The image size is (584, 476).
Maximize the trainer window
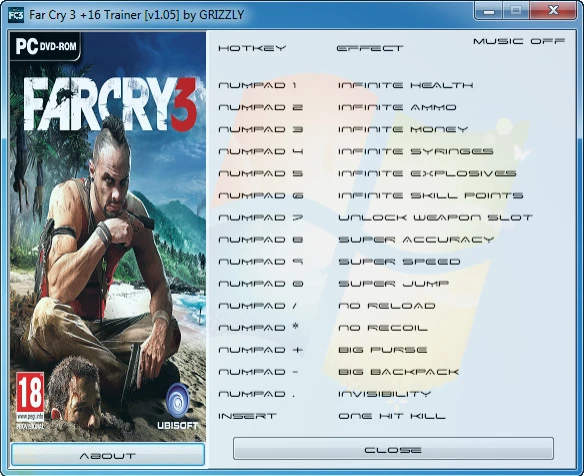click(516, 11)
